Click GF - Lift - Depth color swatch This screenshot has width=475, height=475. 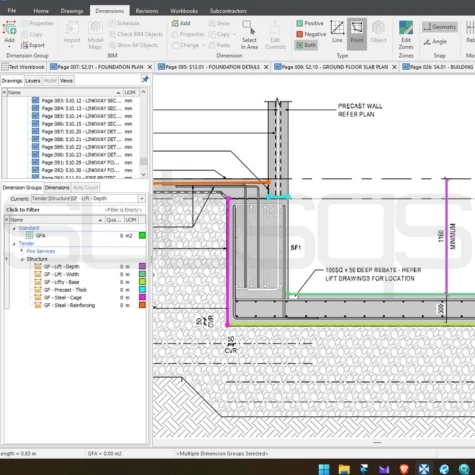[x=142, y=266]
